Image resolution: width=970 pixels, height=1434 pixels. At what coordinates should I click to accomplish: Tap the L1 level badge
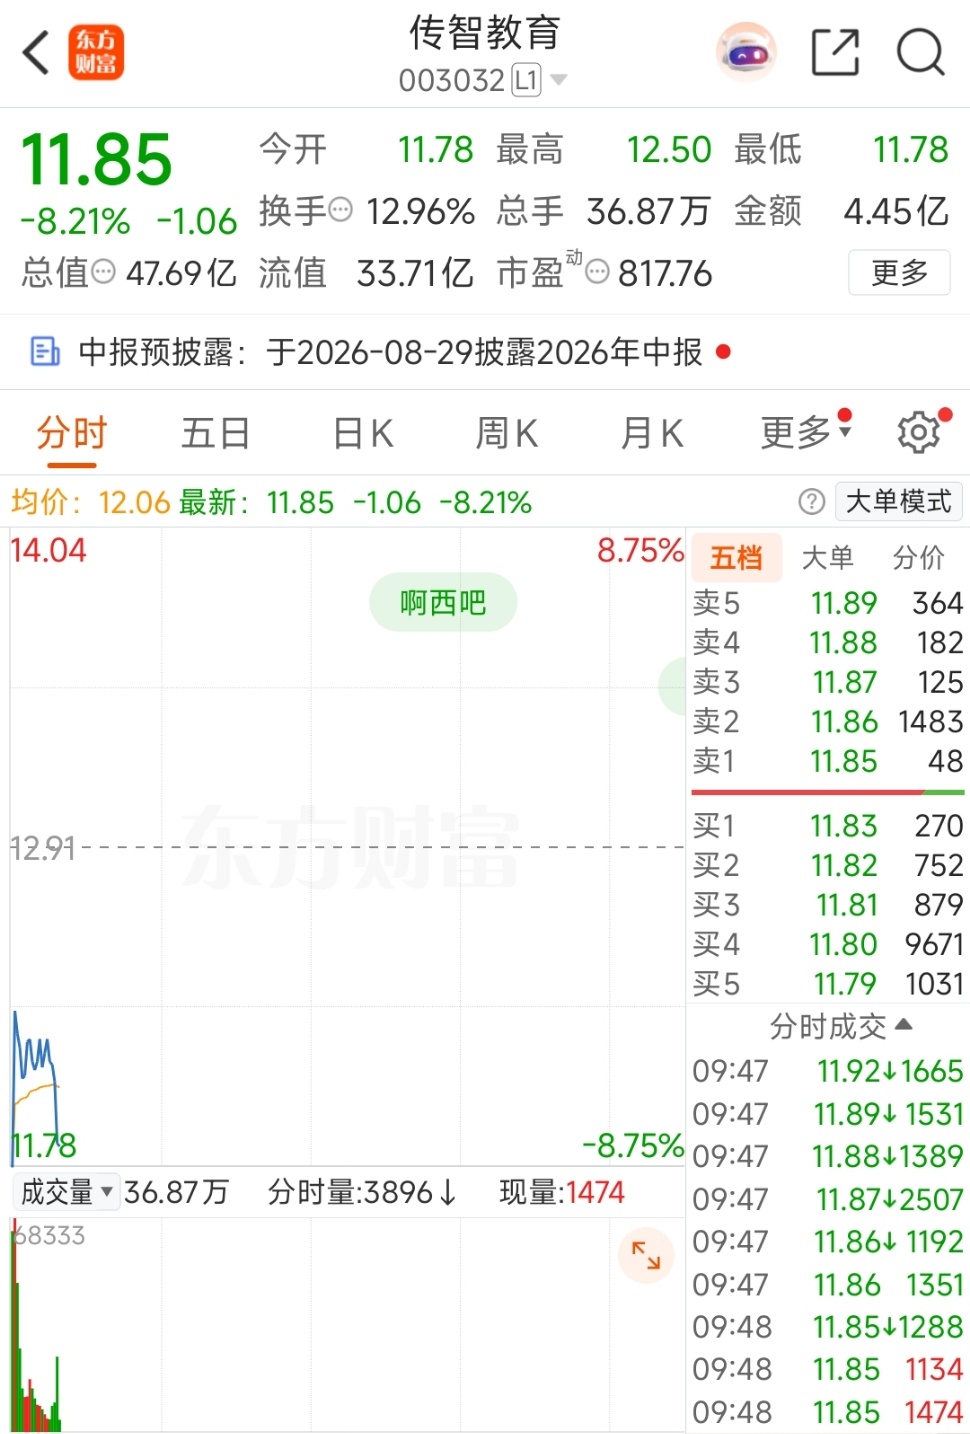(526, 80)
